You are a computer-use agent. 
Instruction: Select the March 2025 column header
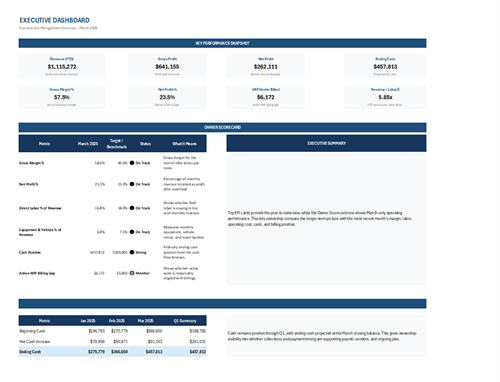click(88, 144)
